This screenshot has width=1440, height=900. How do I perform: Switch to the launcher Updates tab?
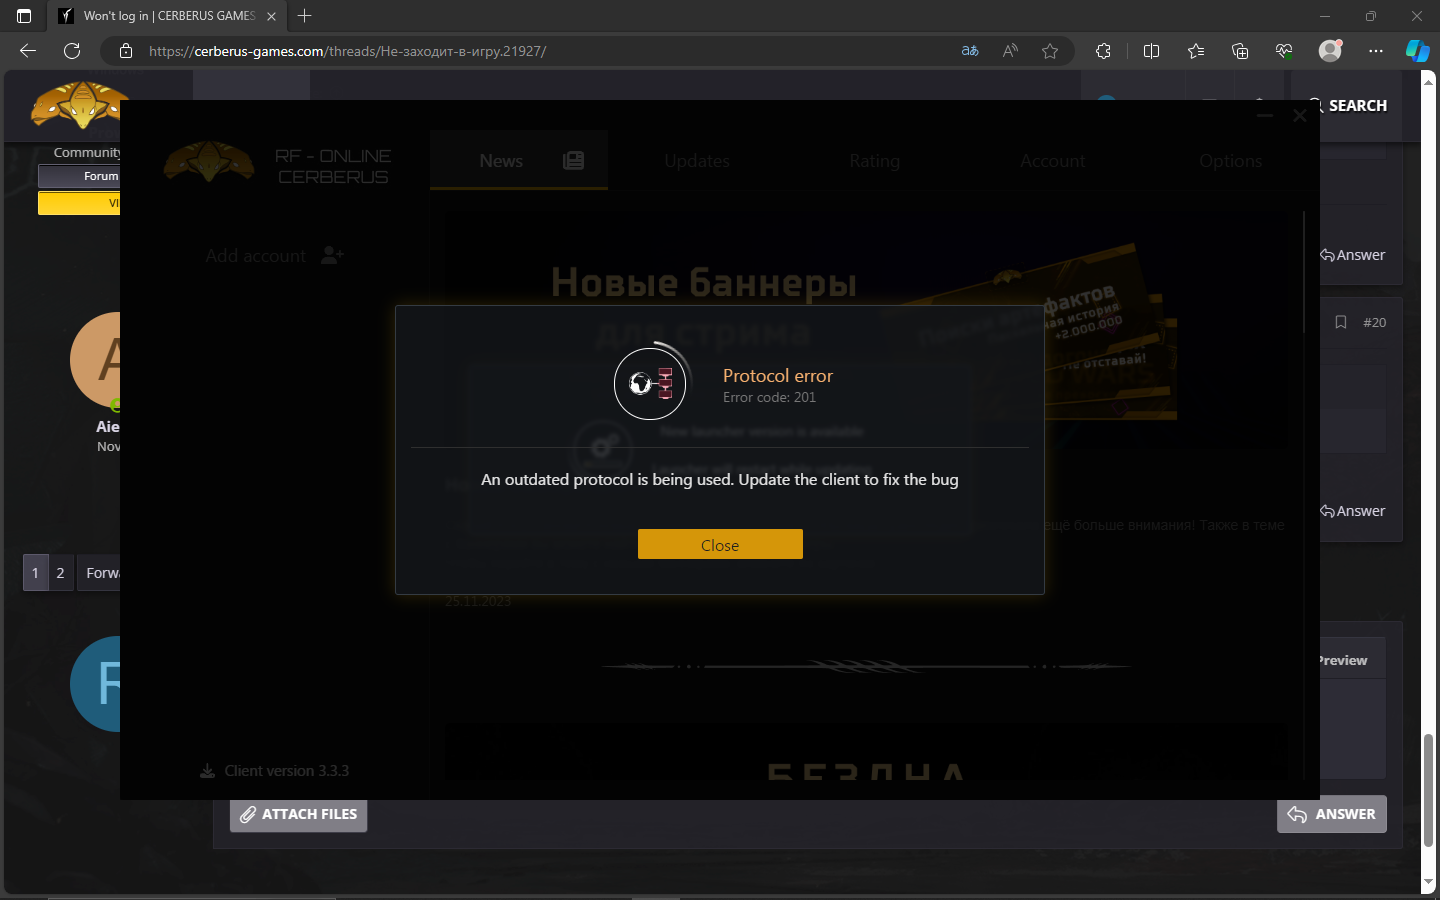[697, 160]
